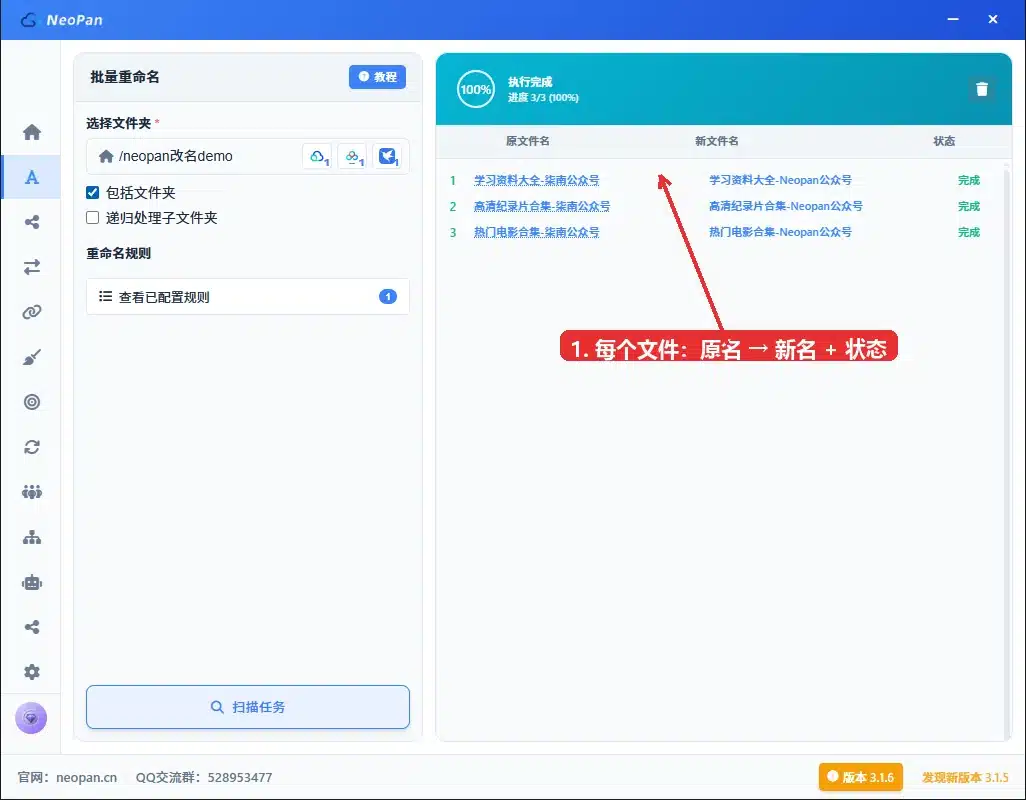This screenshot has height=800, width=1026.
Task: Open the upper share sidebar icon
Action: (x=31, y=222)
